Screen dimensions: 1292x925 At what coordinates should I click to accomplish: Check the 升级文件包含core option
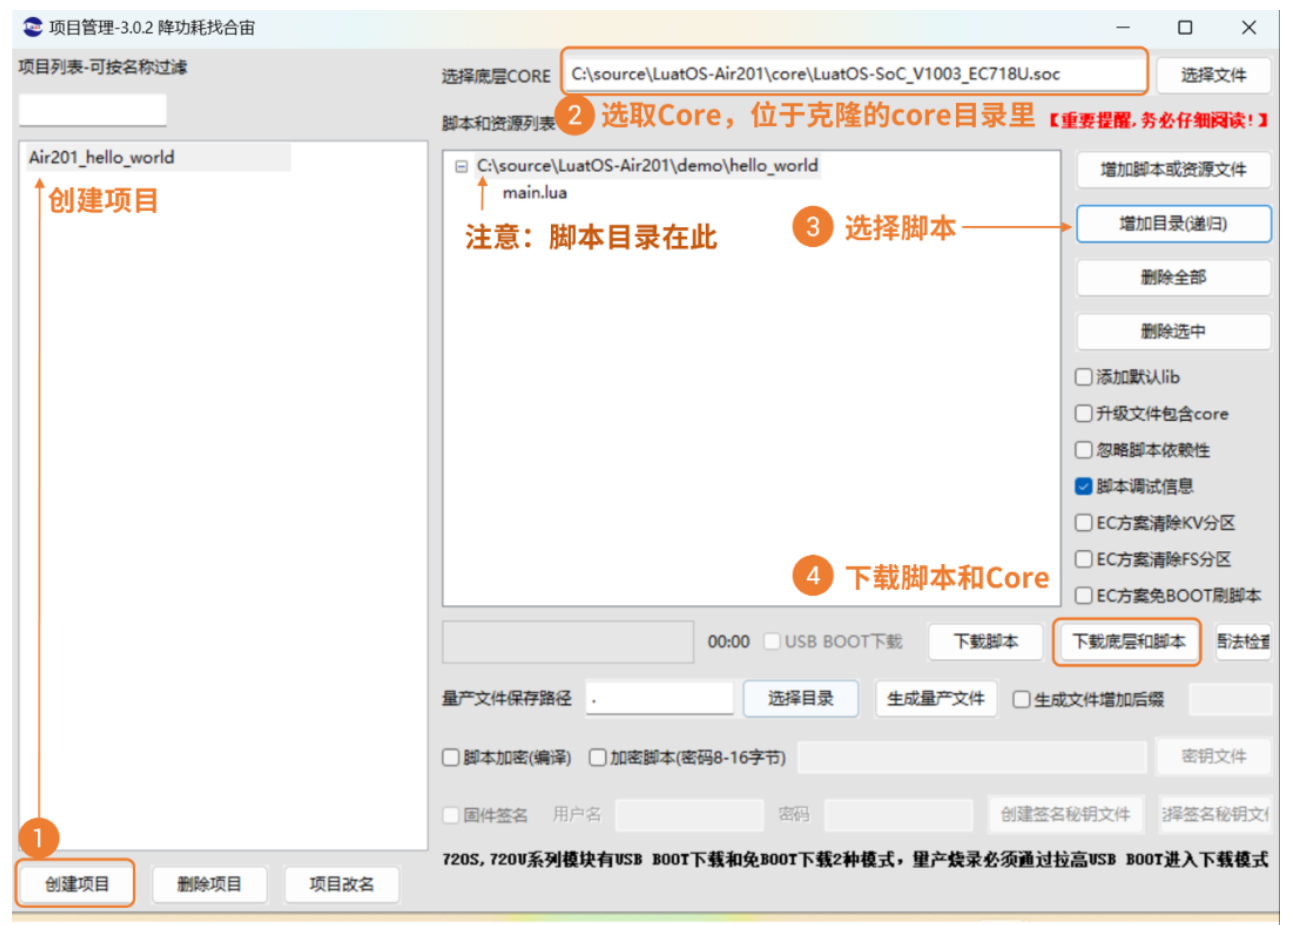(x=1083, y=414)
